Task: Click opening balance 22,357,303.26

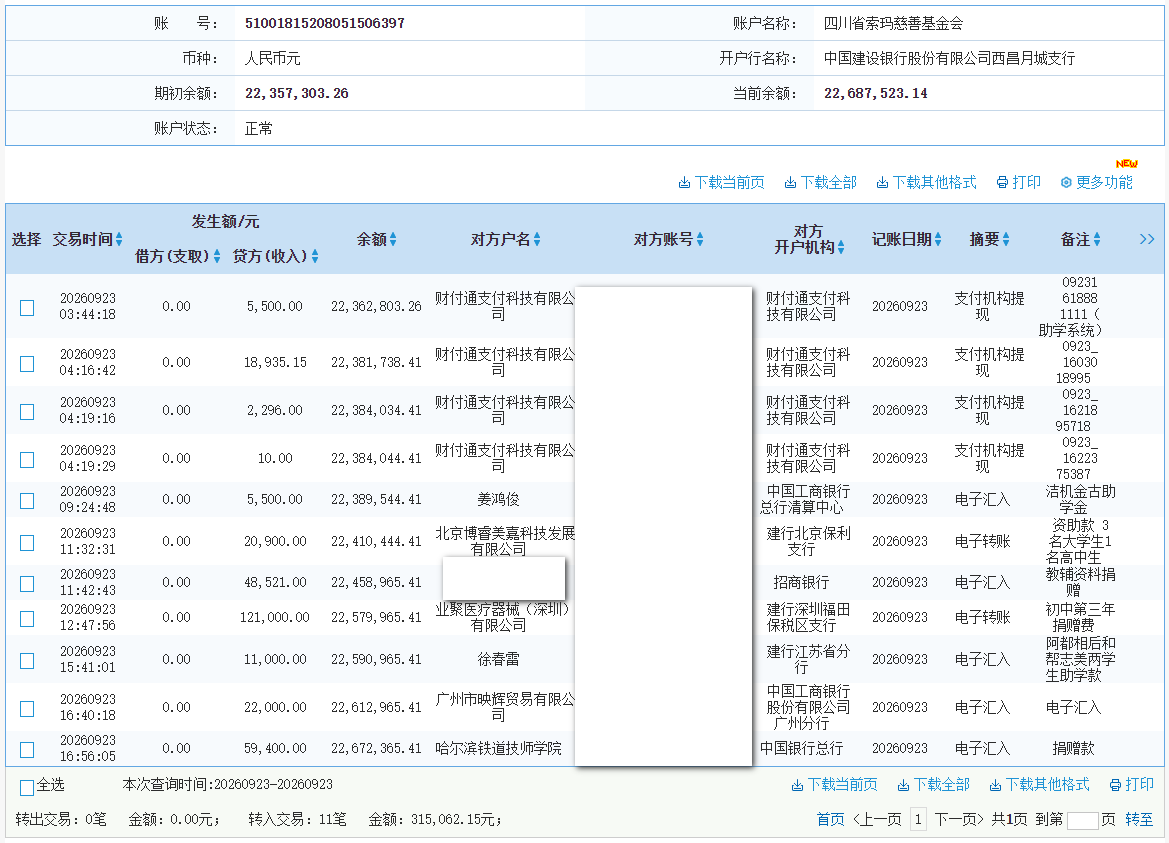Action: tap(296, 93)
